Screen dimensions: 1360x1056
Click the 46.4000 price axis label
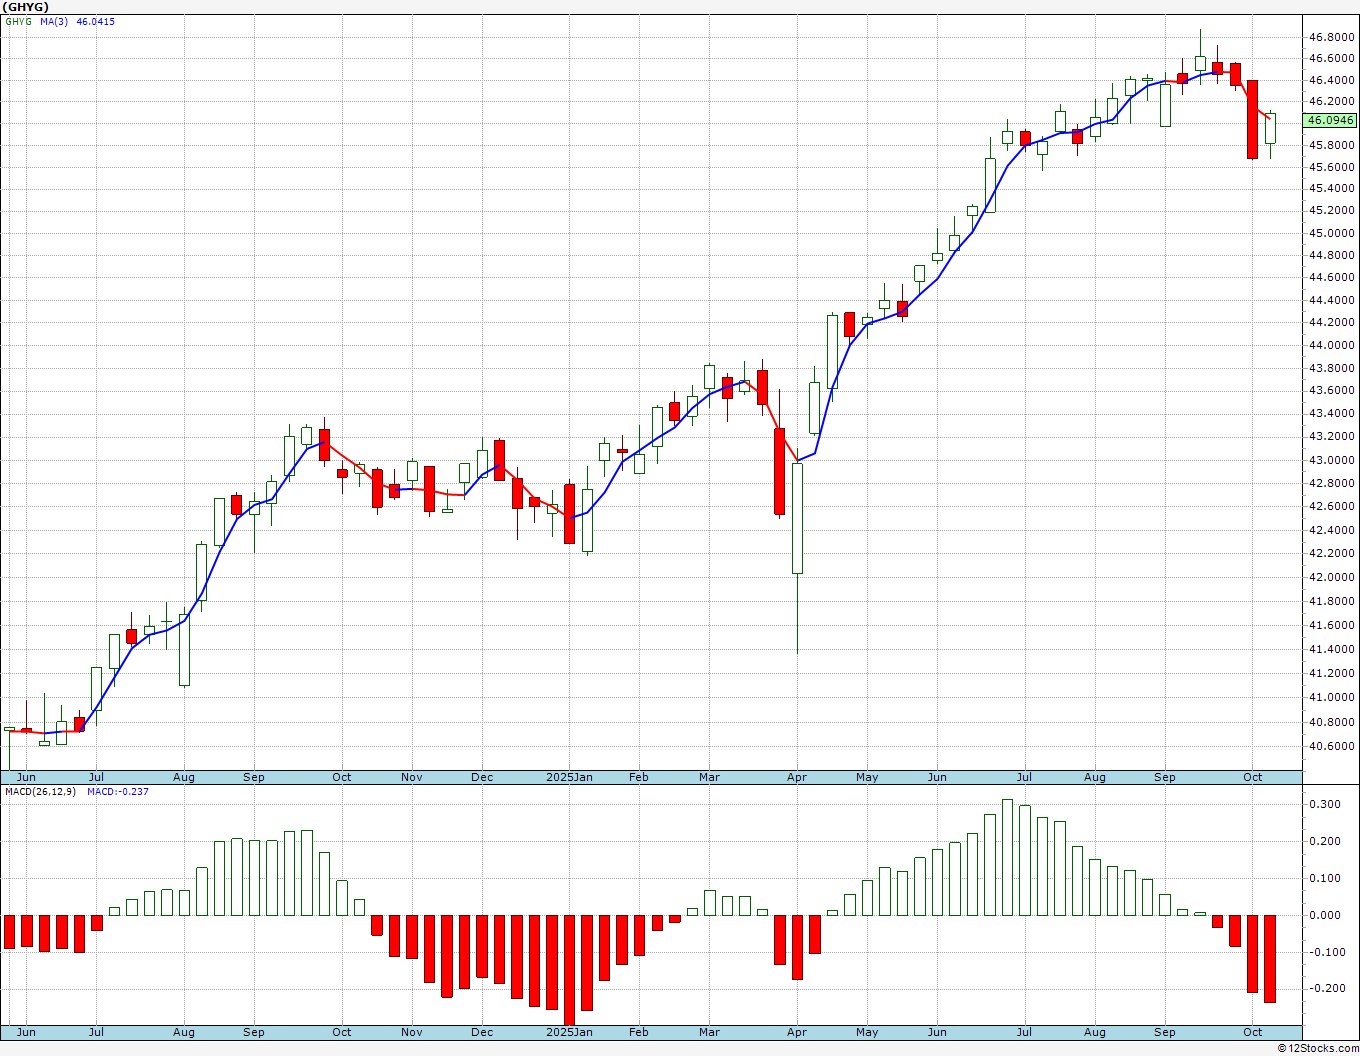click(x=1333, y=80)
